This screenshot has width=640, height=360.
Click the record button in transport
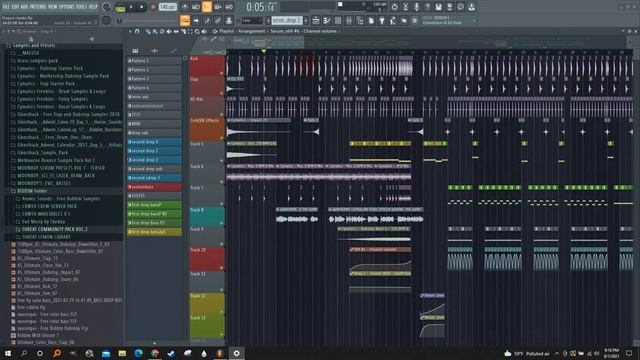point(153,7)
